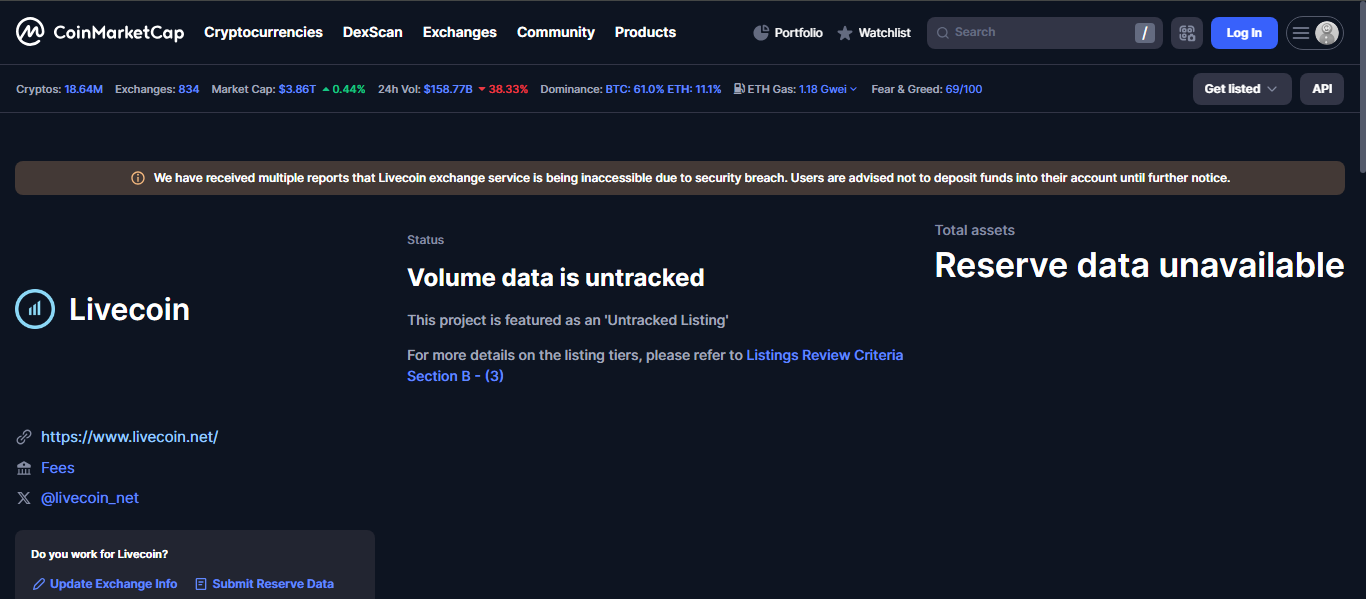Select Cryptocurrencies in the navigation bar

click(263, 32)
